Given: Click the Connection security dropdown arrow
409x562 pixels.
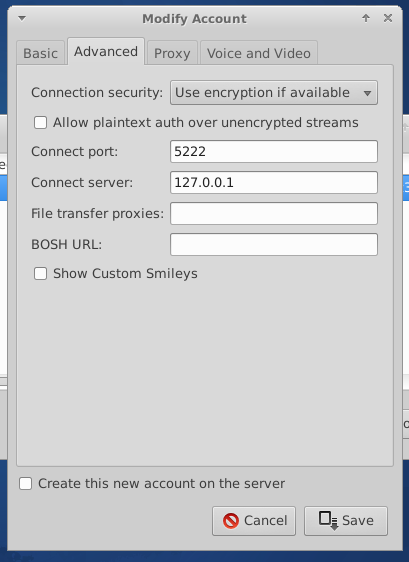Looking at the screenshot, I should point(367,93).
